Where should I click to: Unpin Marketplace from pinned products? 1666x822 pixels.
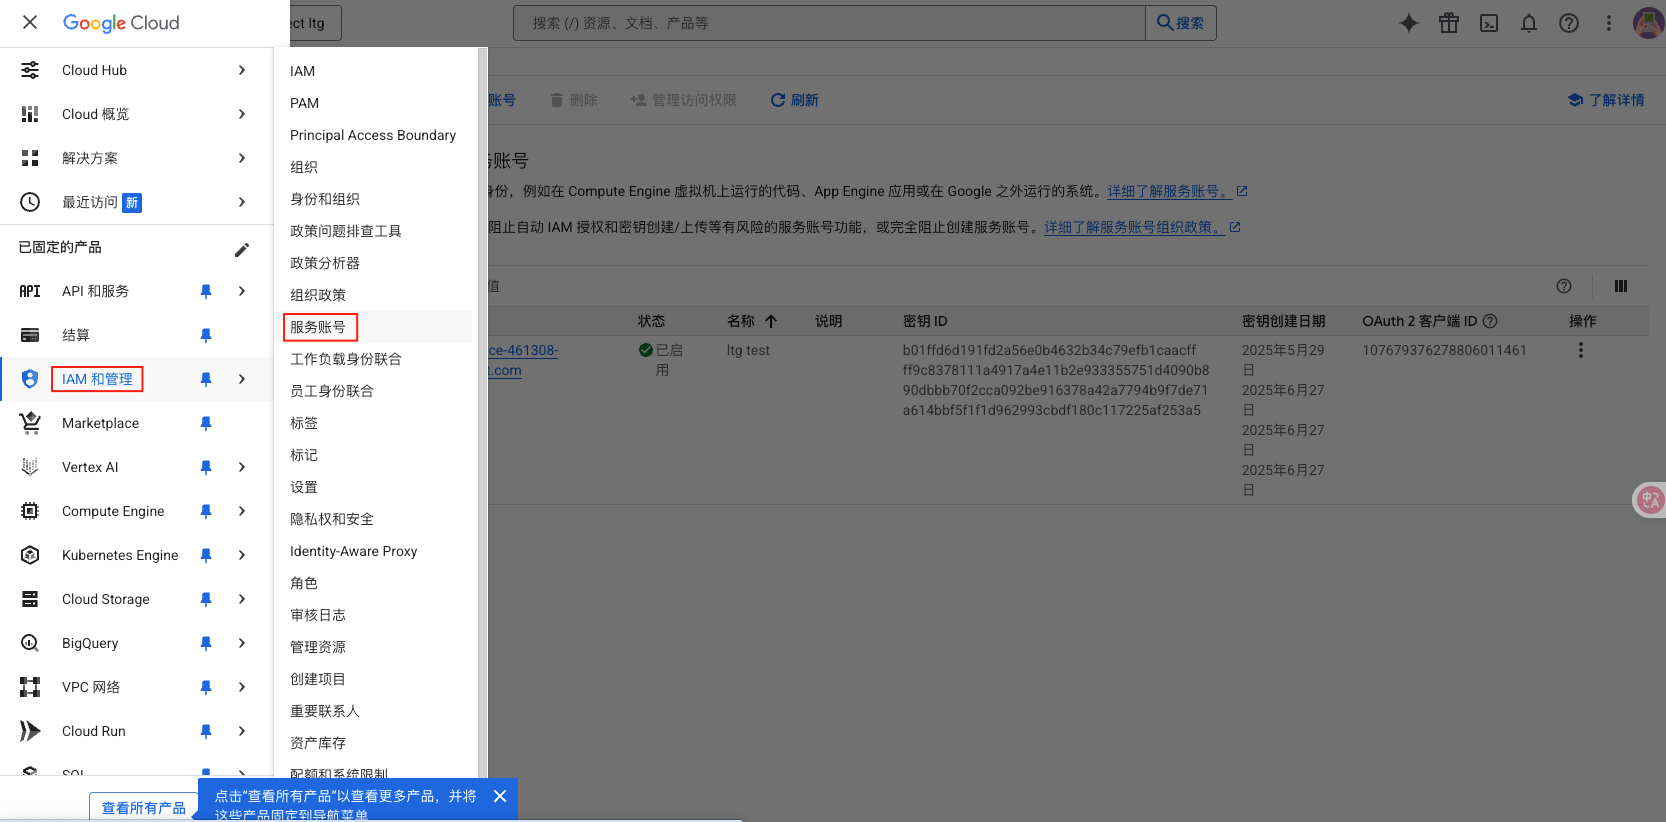pos(206,423)
